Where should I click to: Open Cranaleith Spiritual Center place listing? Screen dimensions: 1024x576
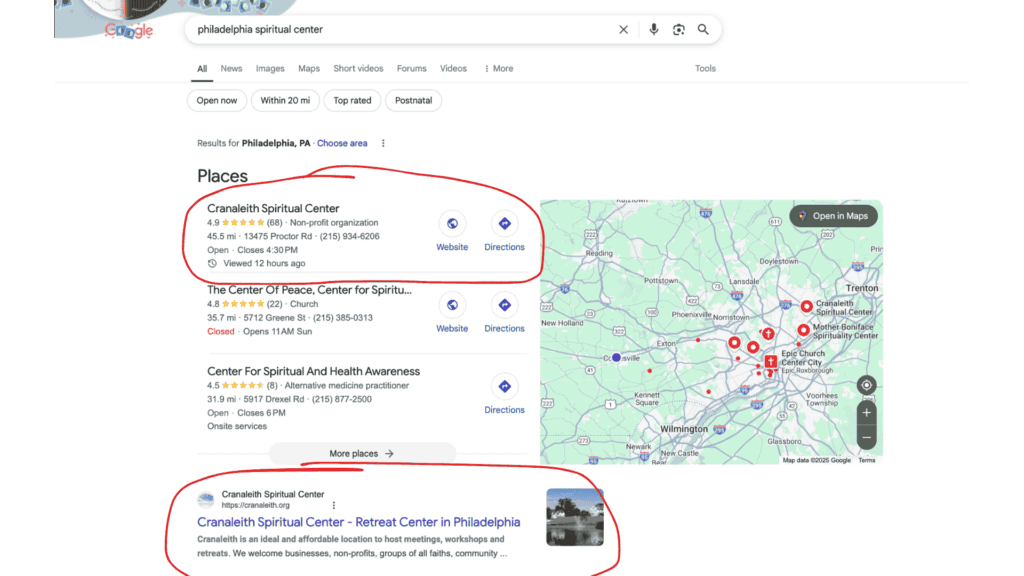(x=273, y=208)
